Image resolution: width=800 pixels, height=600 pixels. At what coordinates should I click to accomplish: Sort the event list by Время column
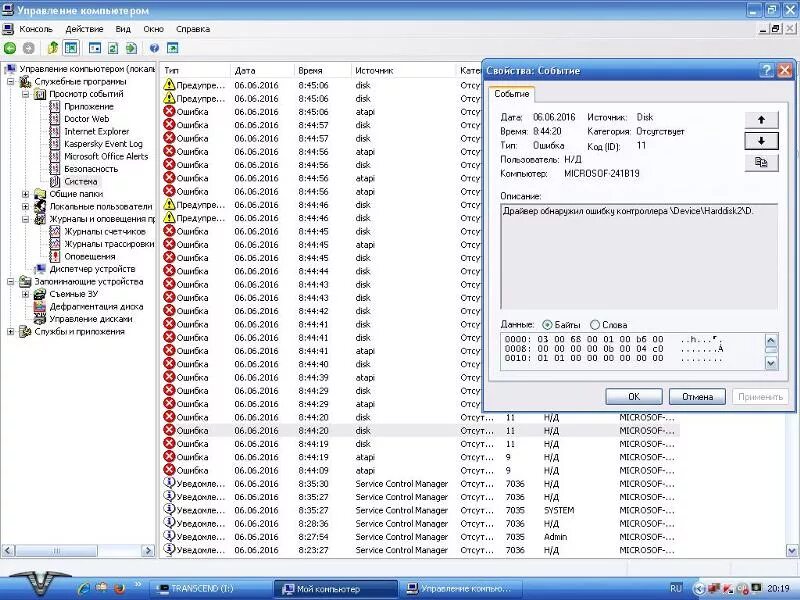[x=323, y=70]
